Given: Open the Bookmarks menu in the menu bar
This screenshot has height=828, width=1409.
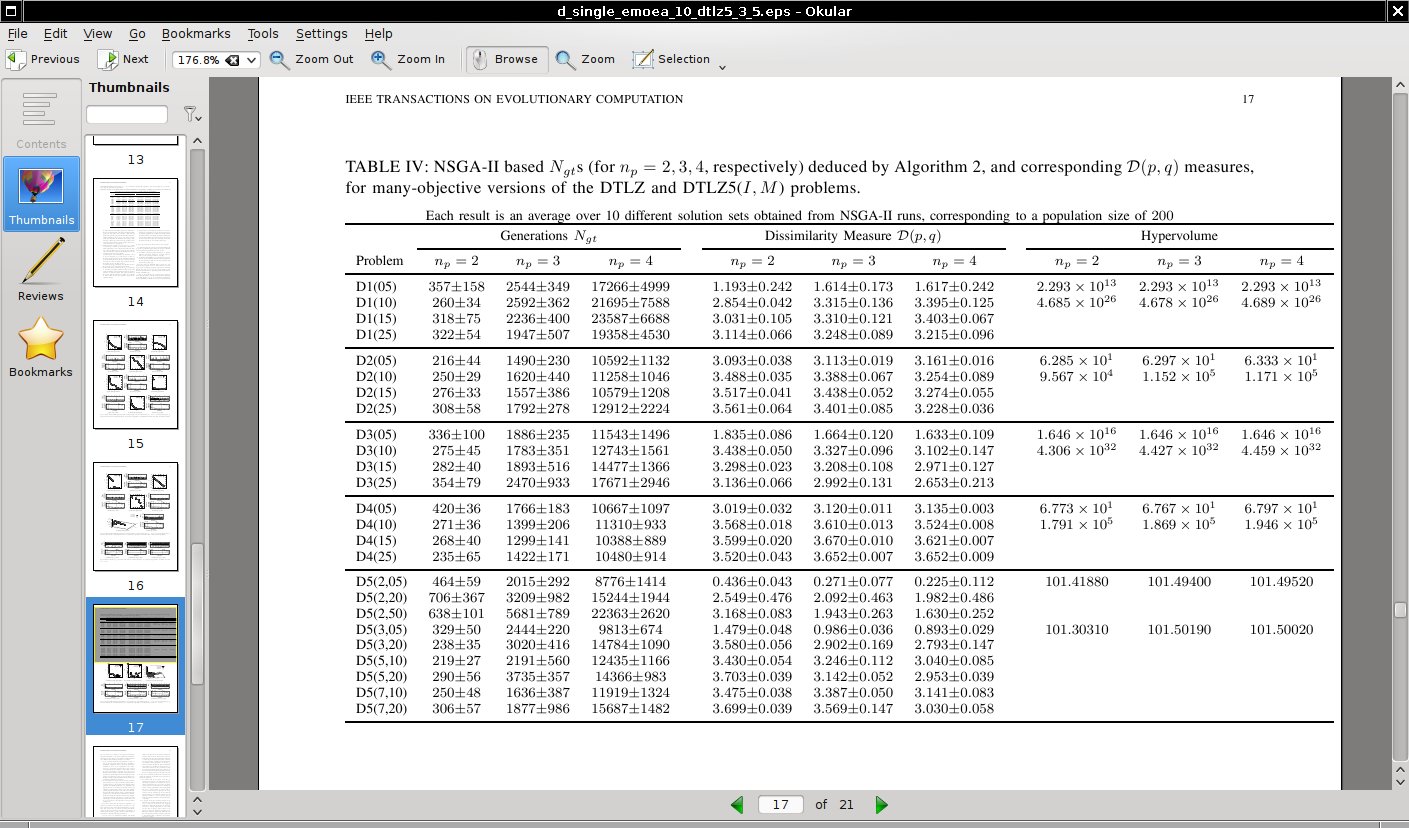Looking at the screenshot, I should 195,34.
